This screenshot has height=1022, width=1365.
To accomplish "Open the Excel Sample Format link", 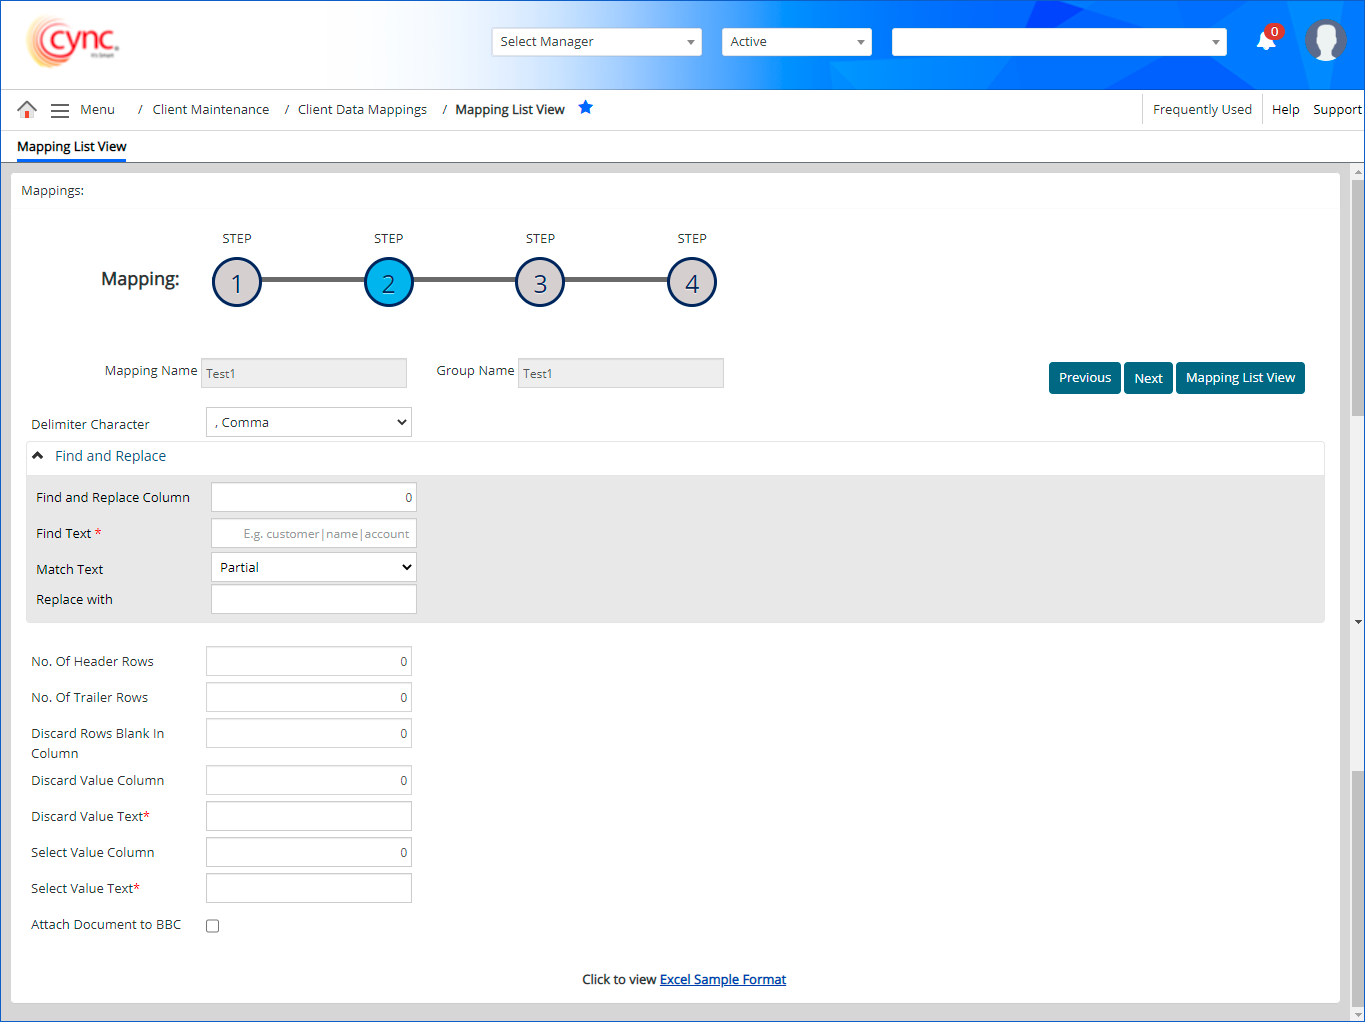I will [723, 980].
